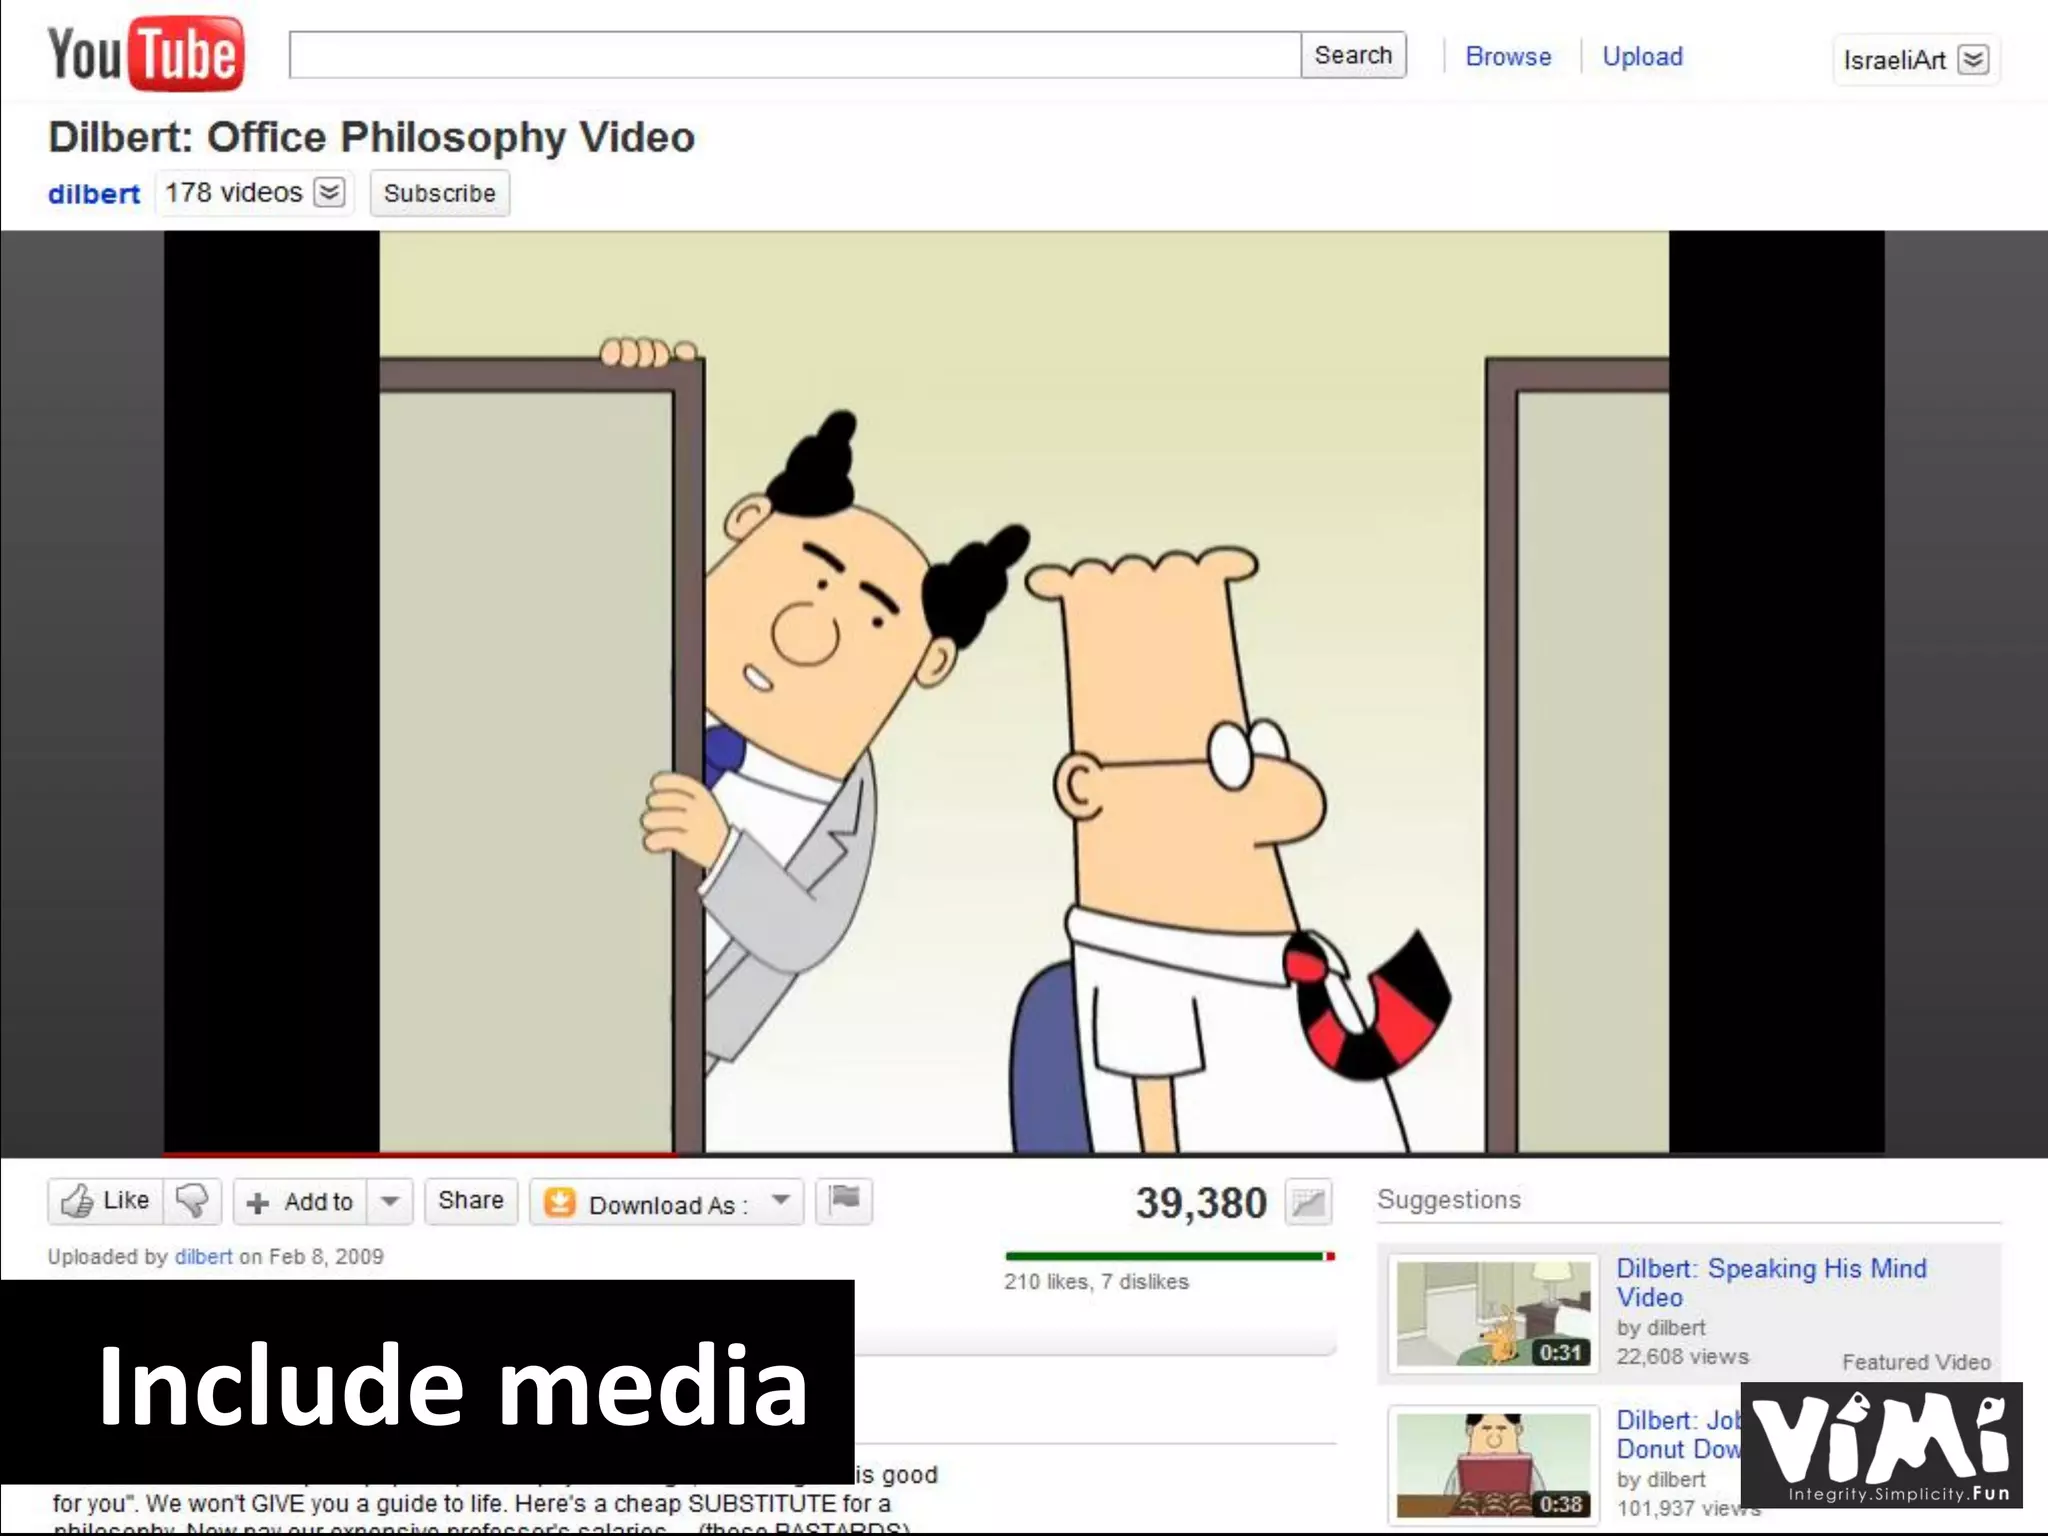This screenshot has width=2048, height=1536.
Task: Click the '22,608 views' text
Action: tap(1683, 1357)
